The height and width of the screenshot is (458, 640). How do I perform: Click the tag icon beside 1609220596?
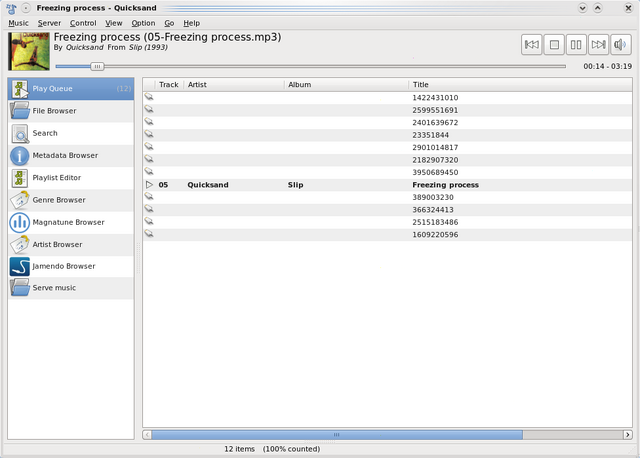[x=149, y=234]
